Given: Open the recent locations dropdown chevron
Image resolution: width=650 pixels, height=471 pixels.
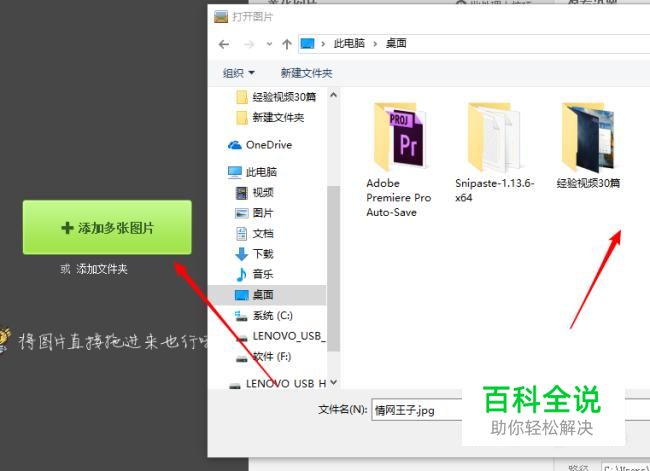Looking at the screenshot, I should pyautogui.click(x=269, y=44).
